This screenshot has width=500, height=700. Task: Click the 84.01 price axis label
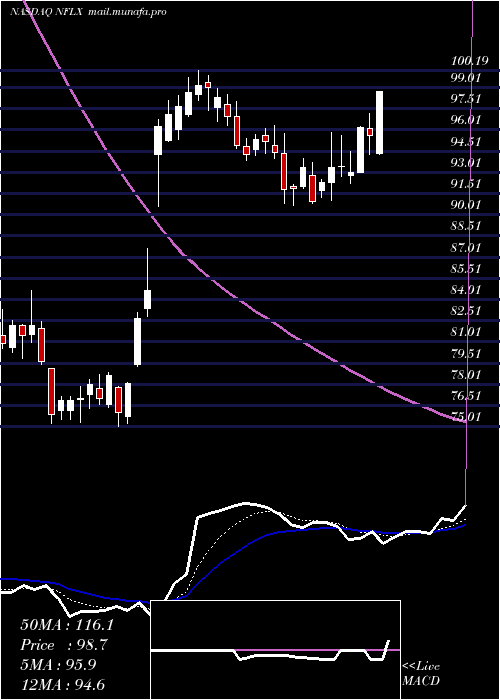click(x=467, y=290)
